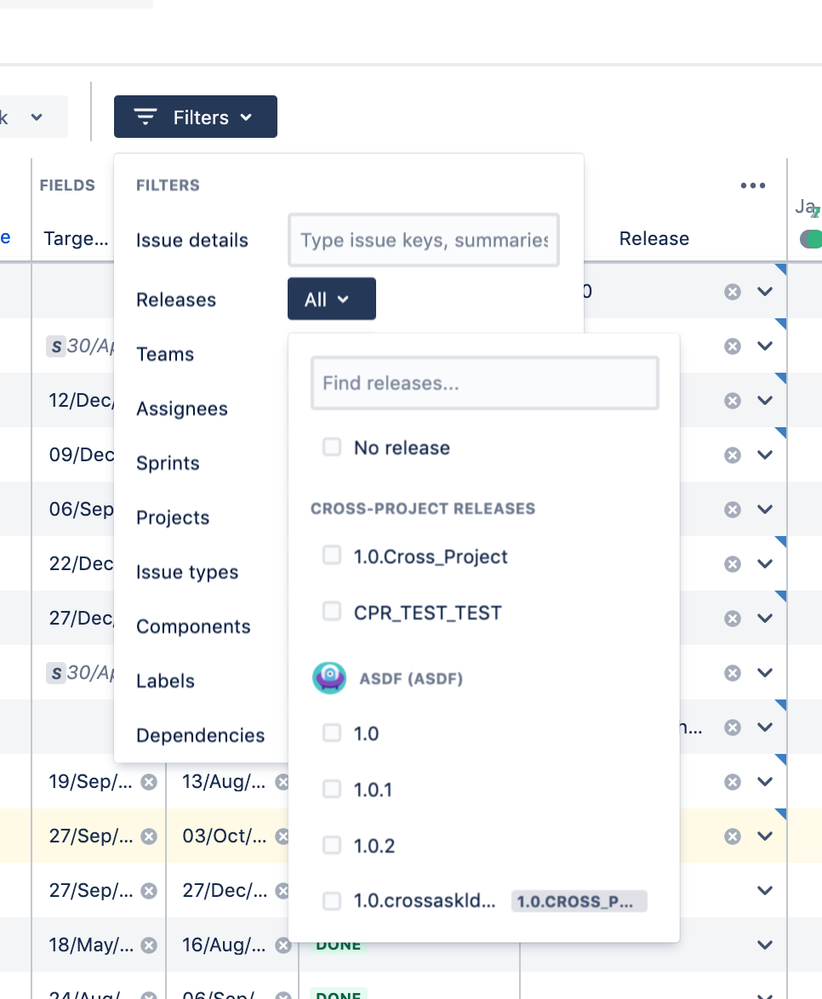
Task: Enable the 1.0.Cross_Project release filter
Action: pos(331,557)
